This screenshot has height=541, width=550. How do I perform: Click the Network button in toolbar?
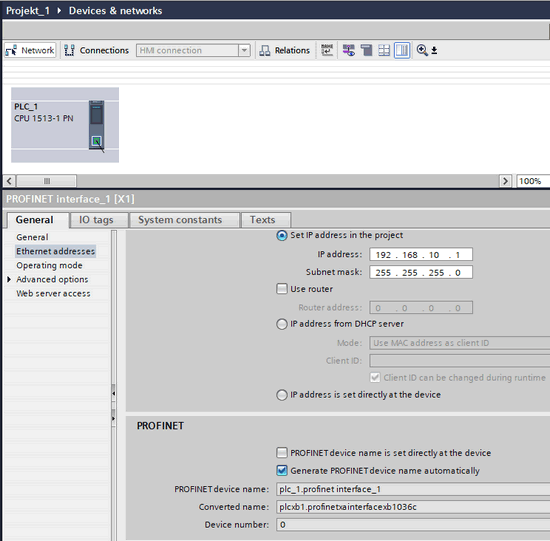(x=30, y=51)
